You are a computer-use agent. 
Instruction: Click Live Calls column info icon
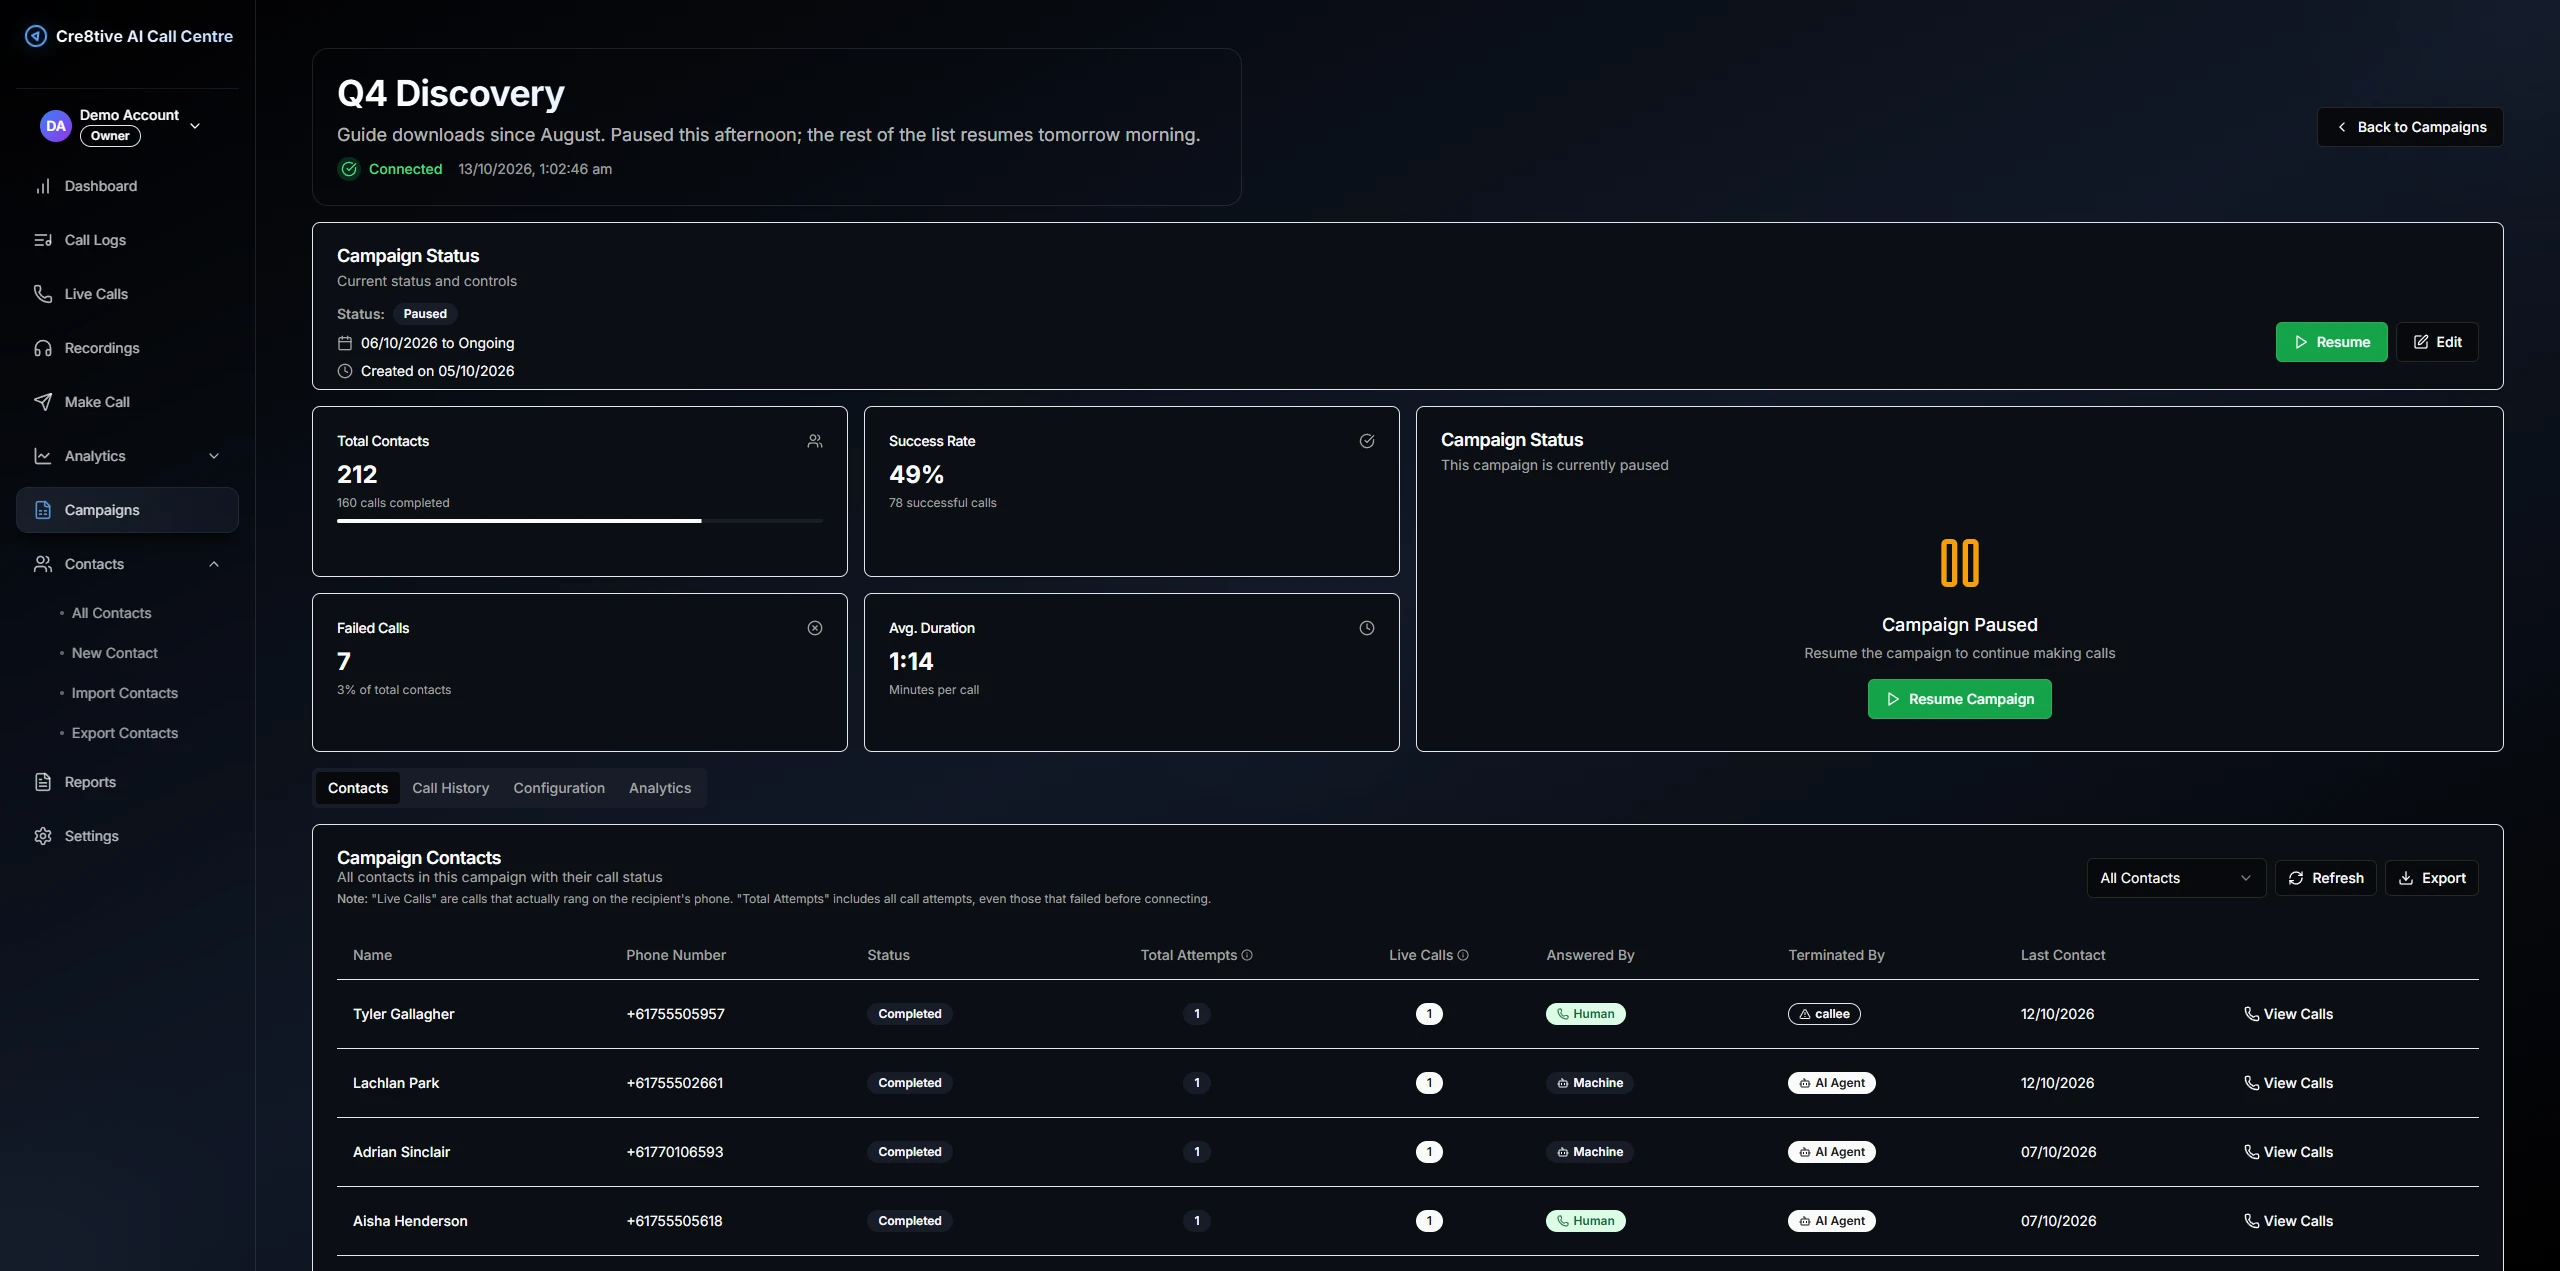1463,955
